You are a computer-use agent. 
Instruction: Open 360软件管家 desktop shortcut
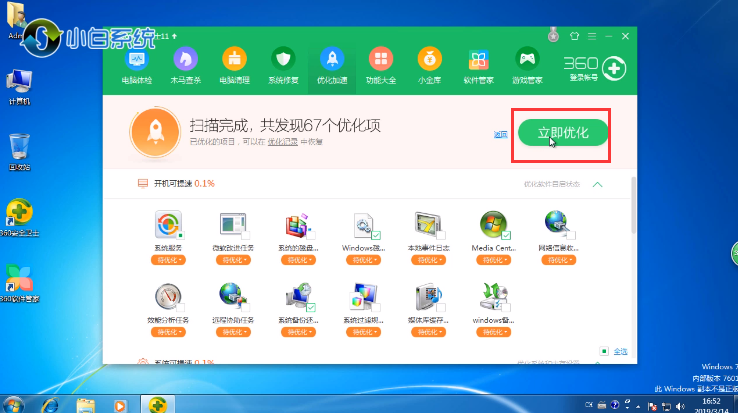[19, 283]
